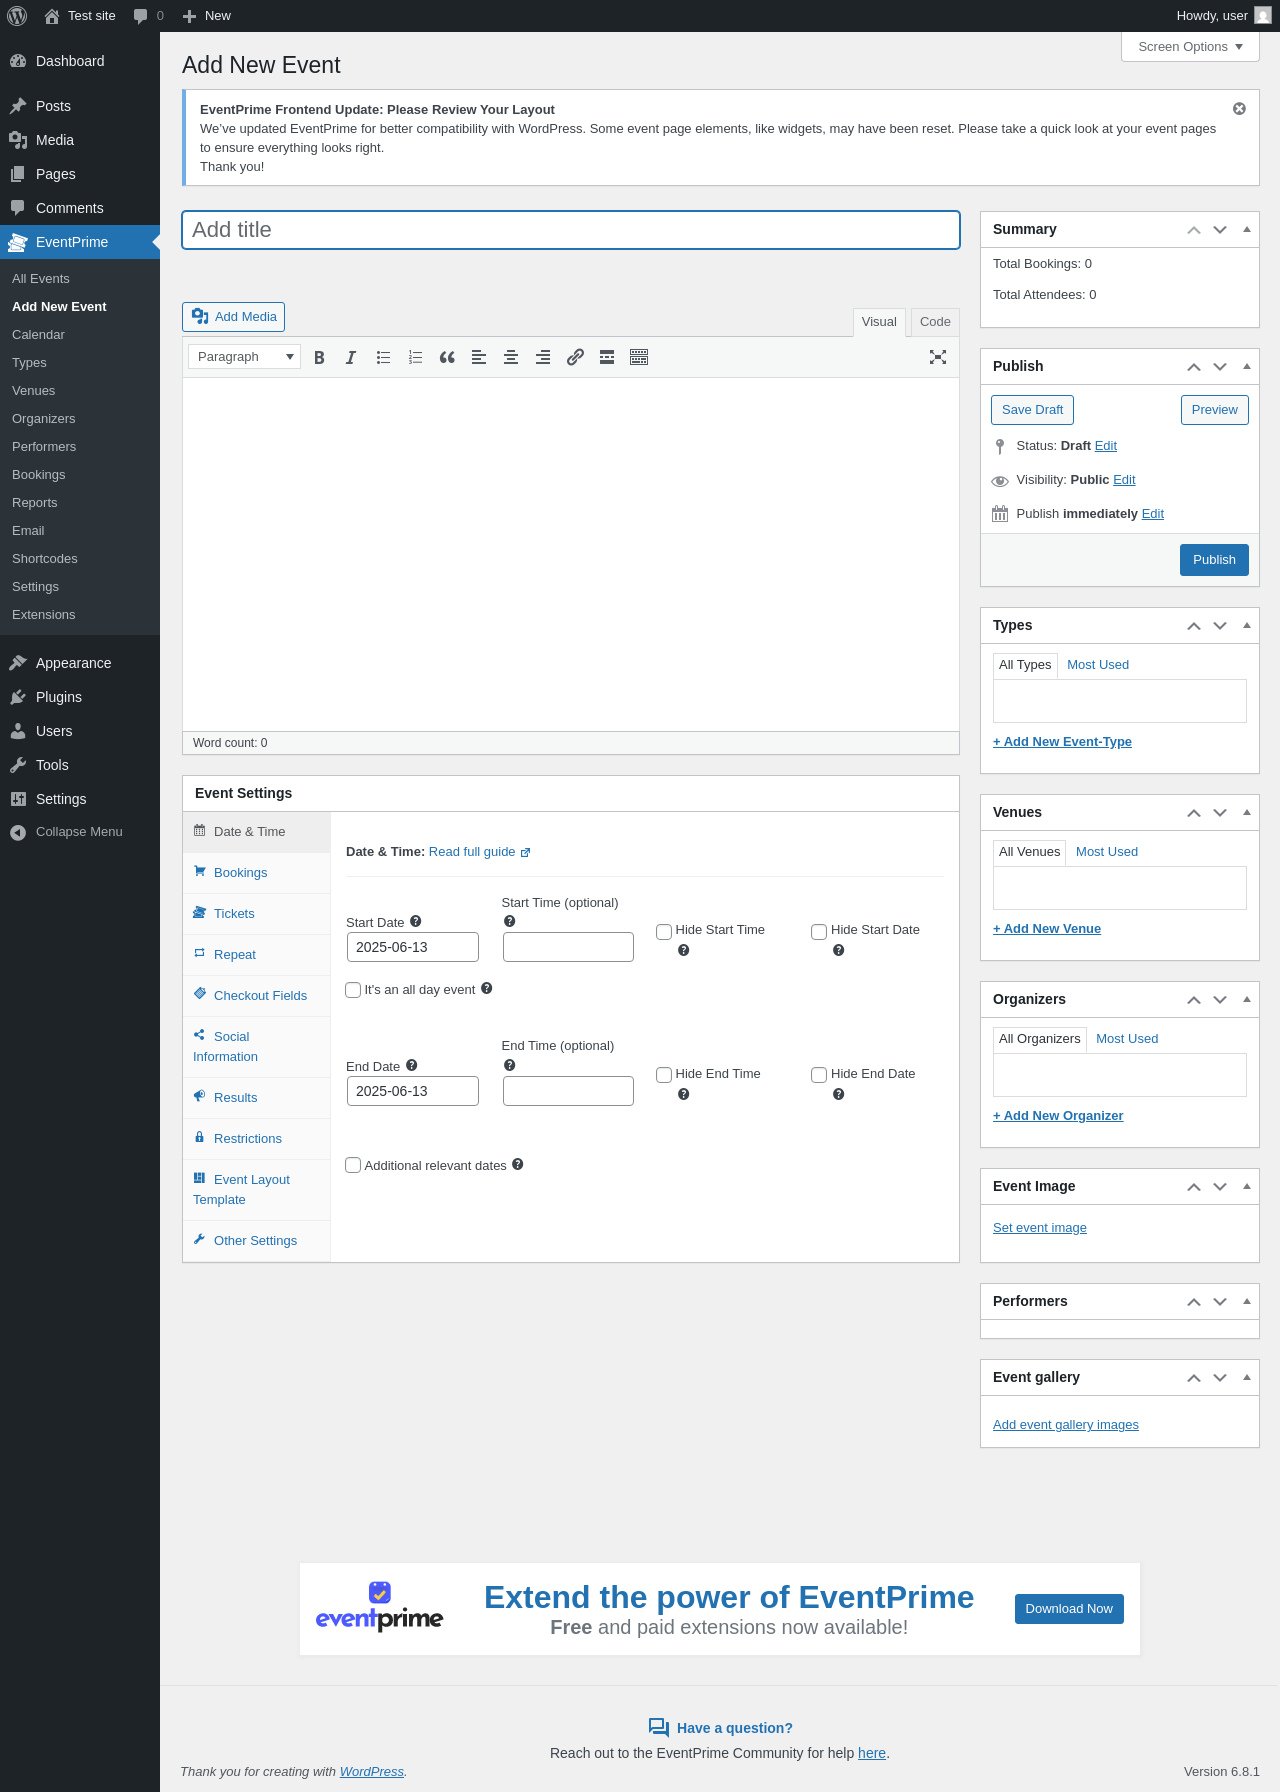
Task: Insert a blockquote
Action: tap(447, 357)
